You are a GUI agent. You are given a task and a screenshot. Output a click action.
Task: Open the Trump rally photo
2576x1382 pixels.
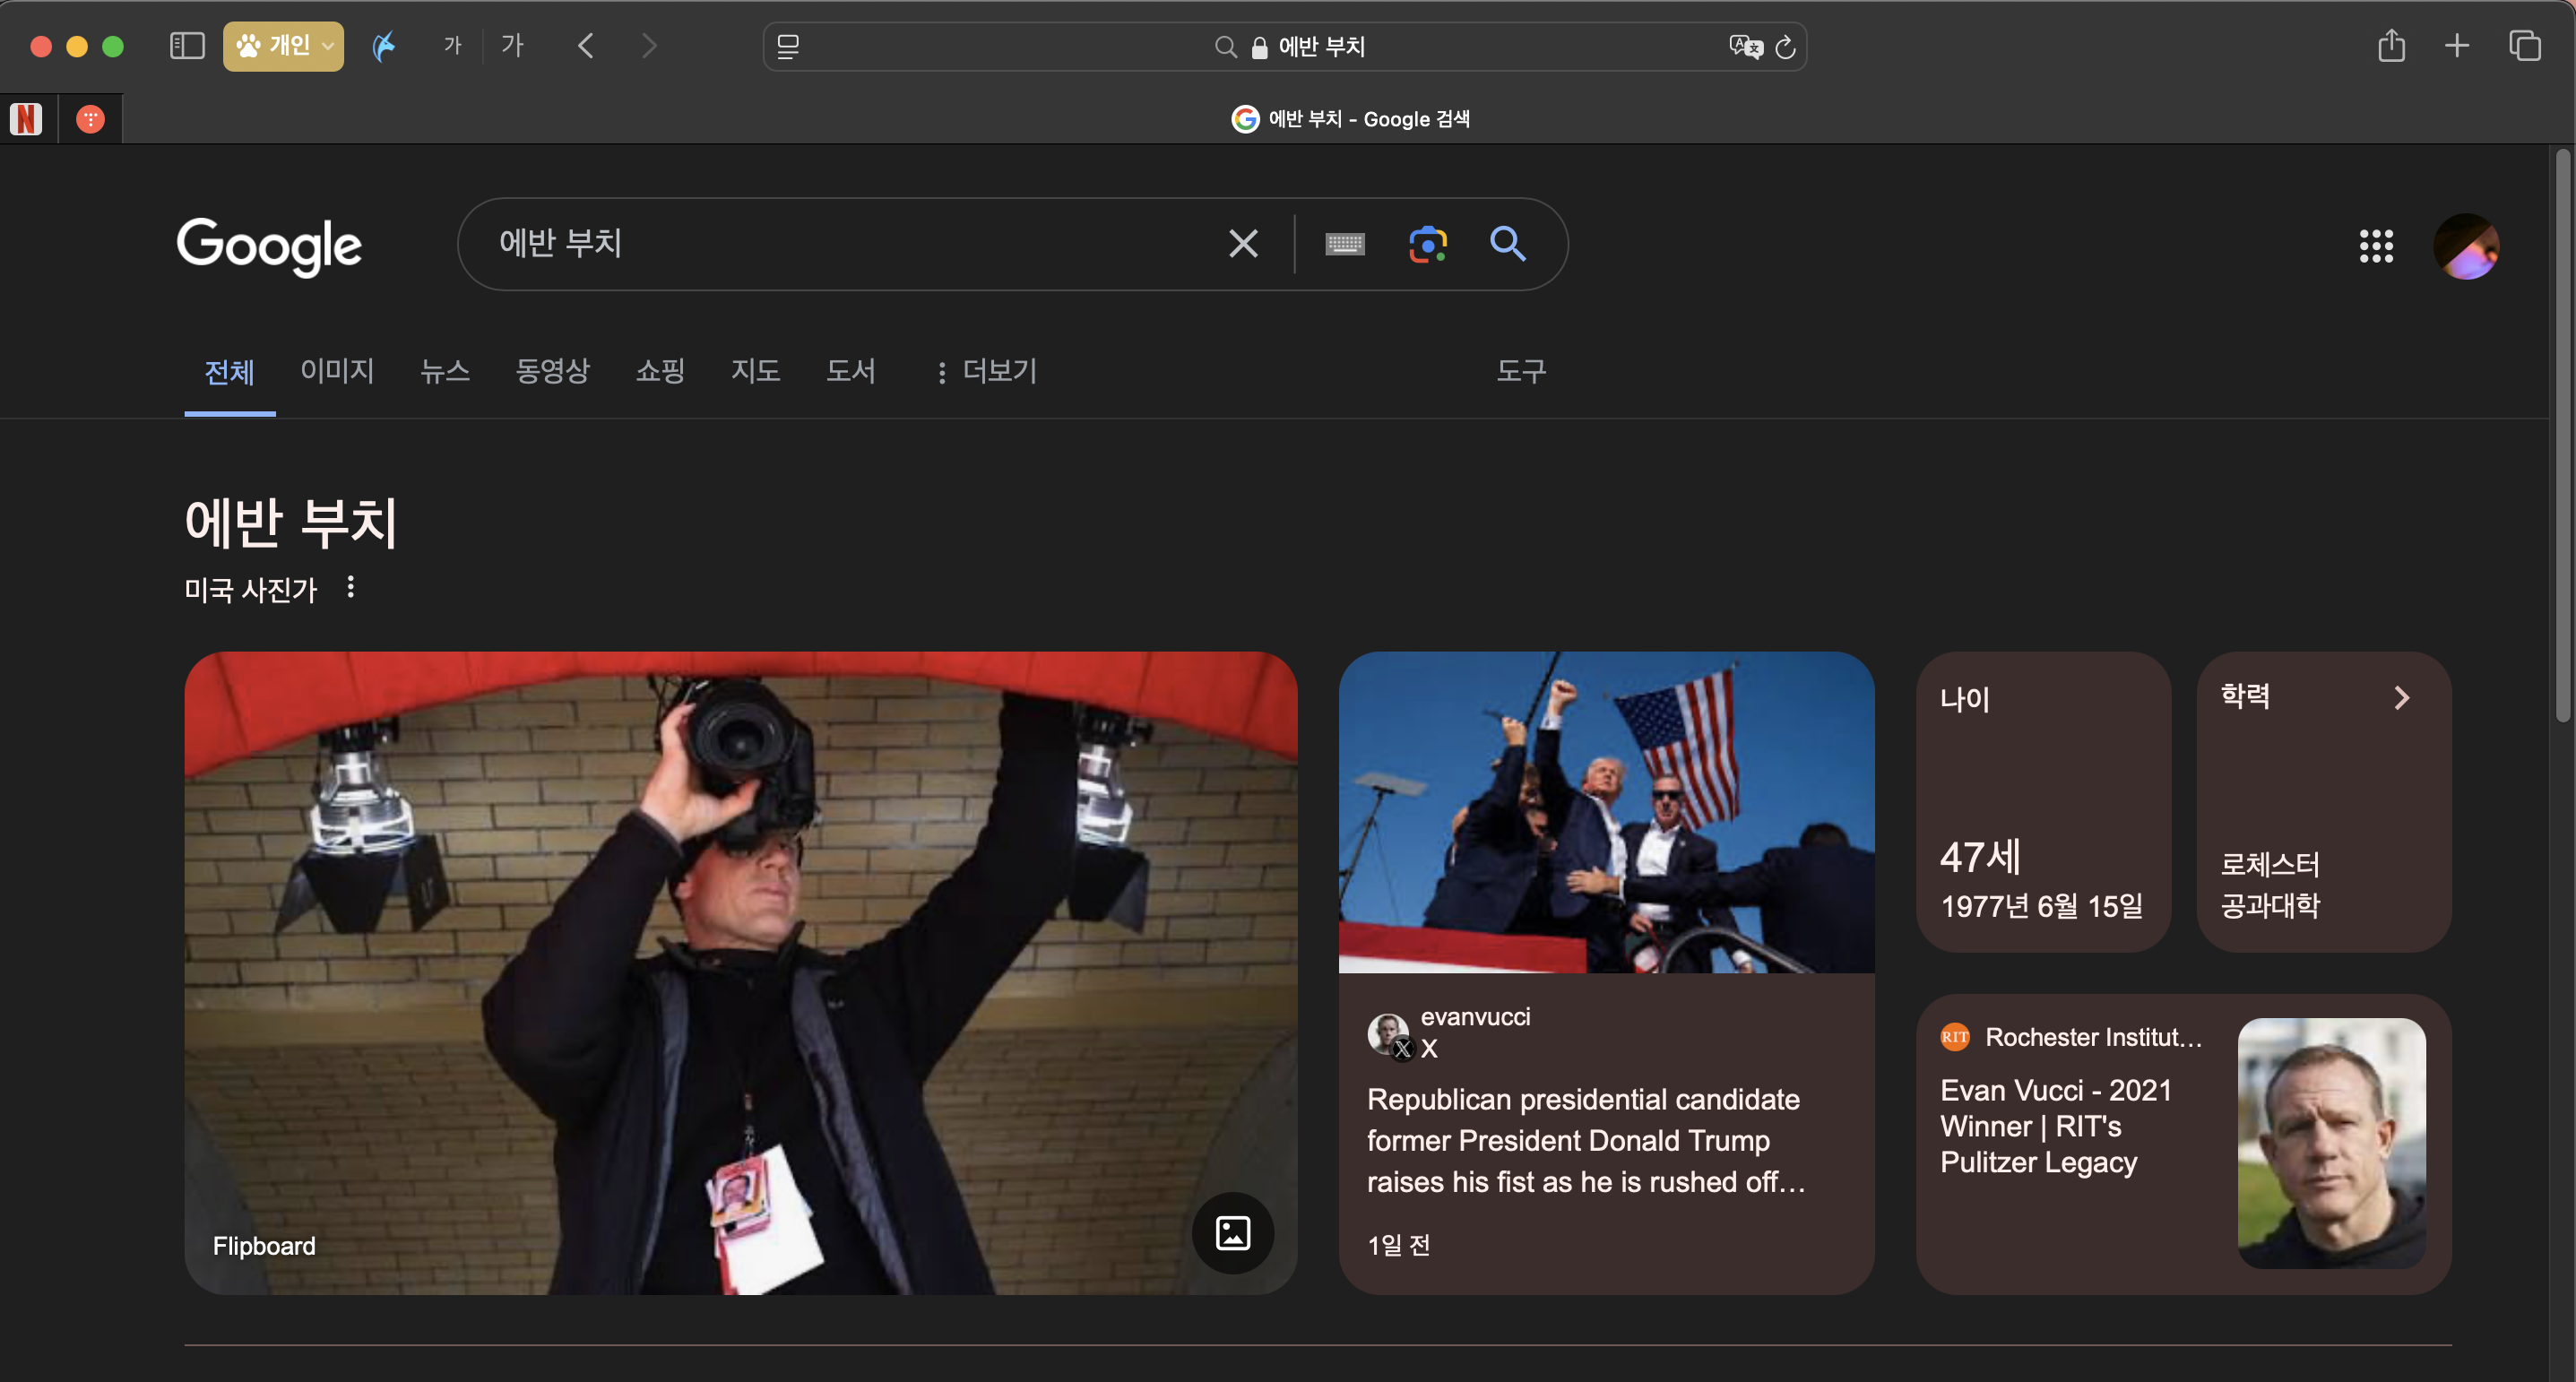click(x=1606, y=812)
